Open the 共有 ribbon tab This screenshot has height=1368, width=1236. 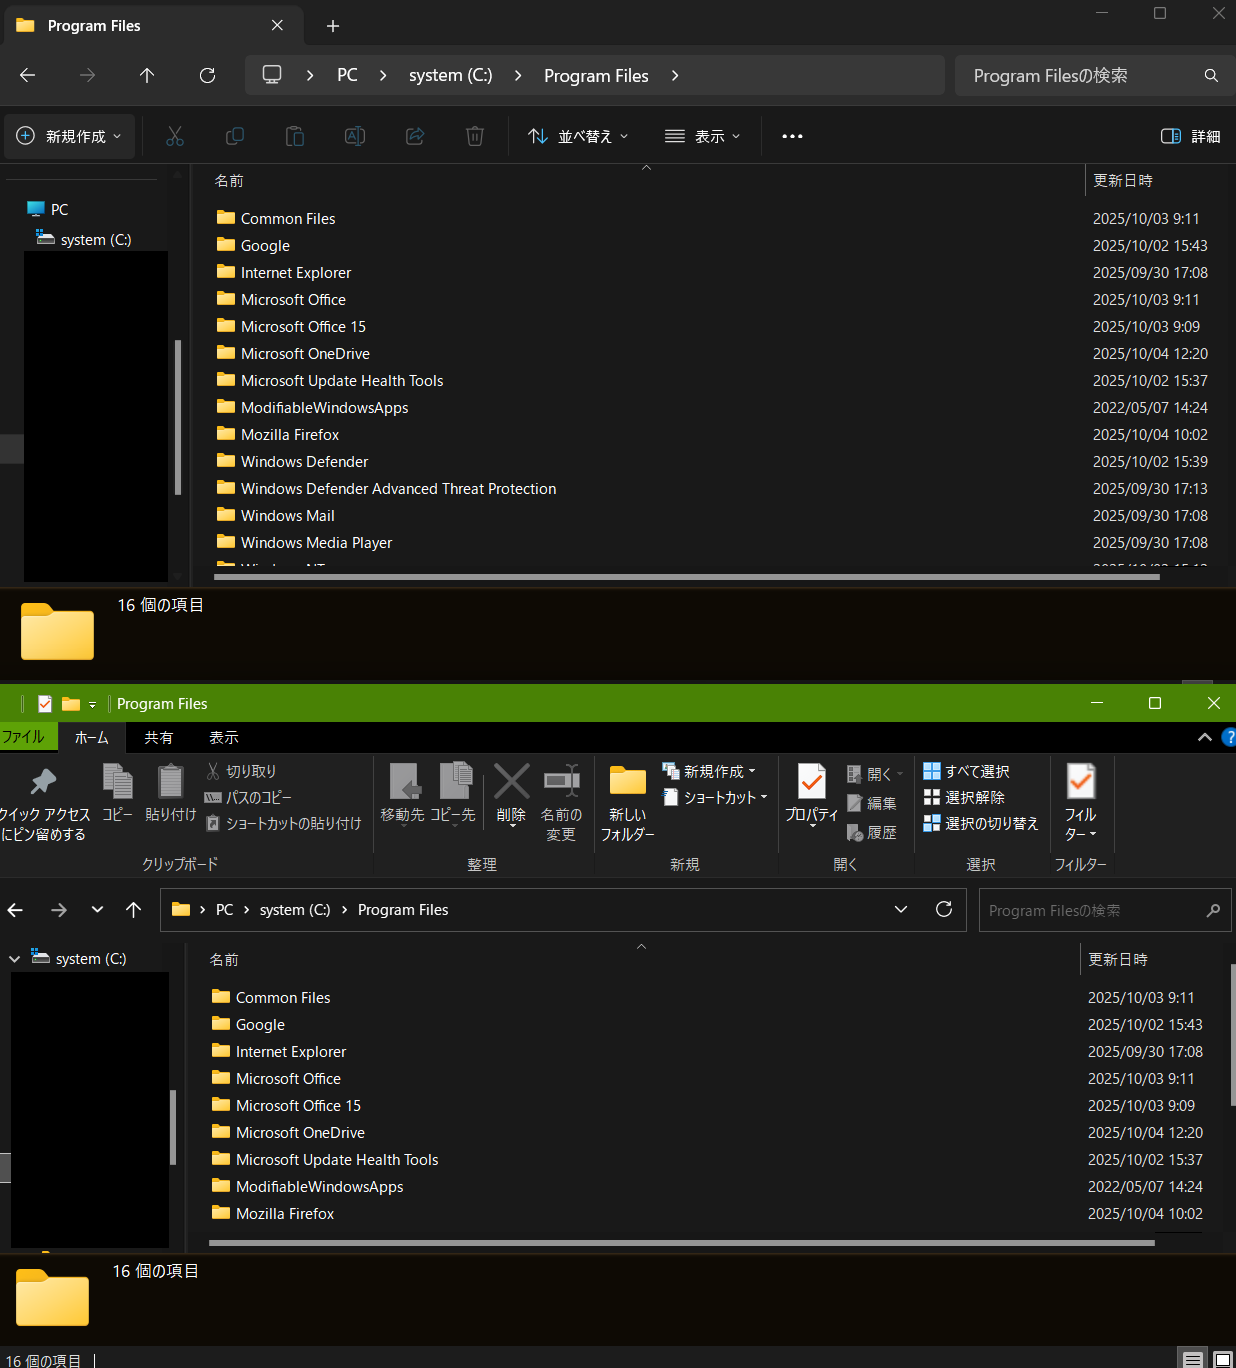pyautogui.click(x=158, y=737)
